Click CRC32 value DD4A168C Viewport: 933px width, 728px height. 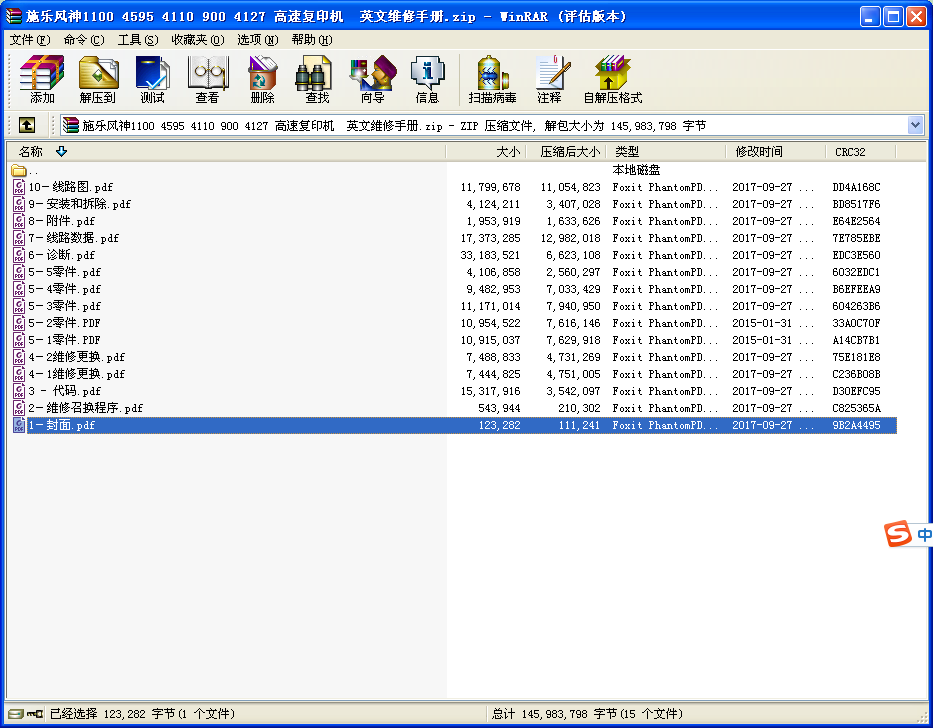856,187
